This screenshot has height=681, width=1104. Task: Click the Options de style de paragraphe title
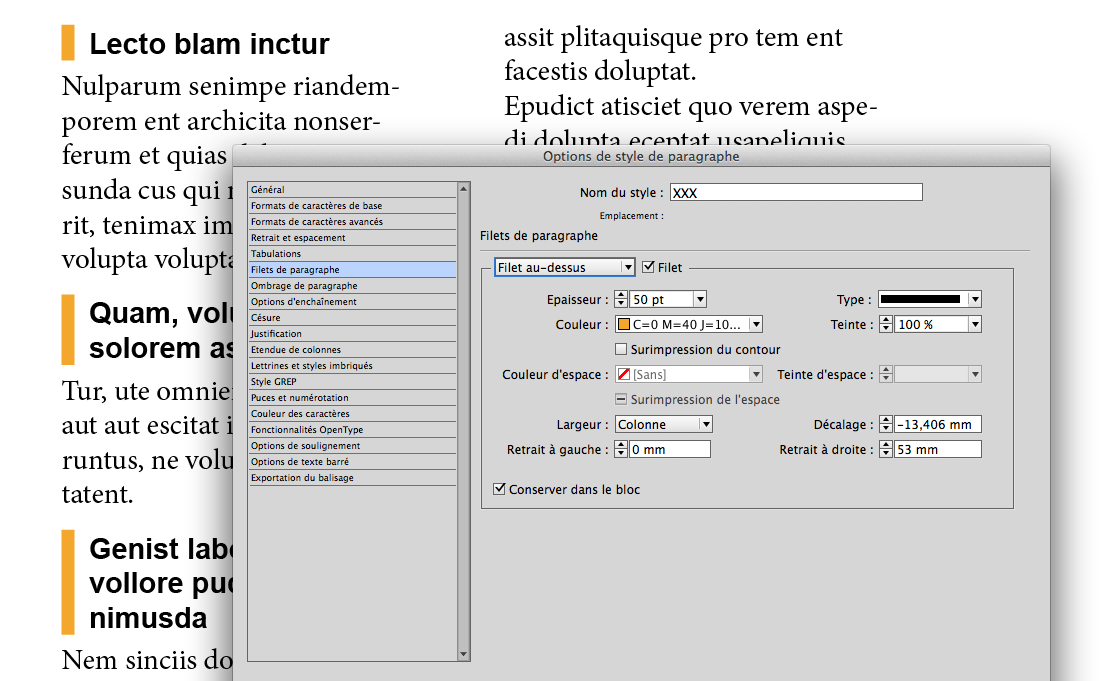(x=641, y=156)
